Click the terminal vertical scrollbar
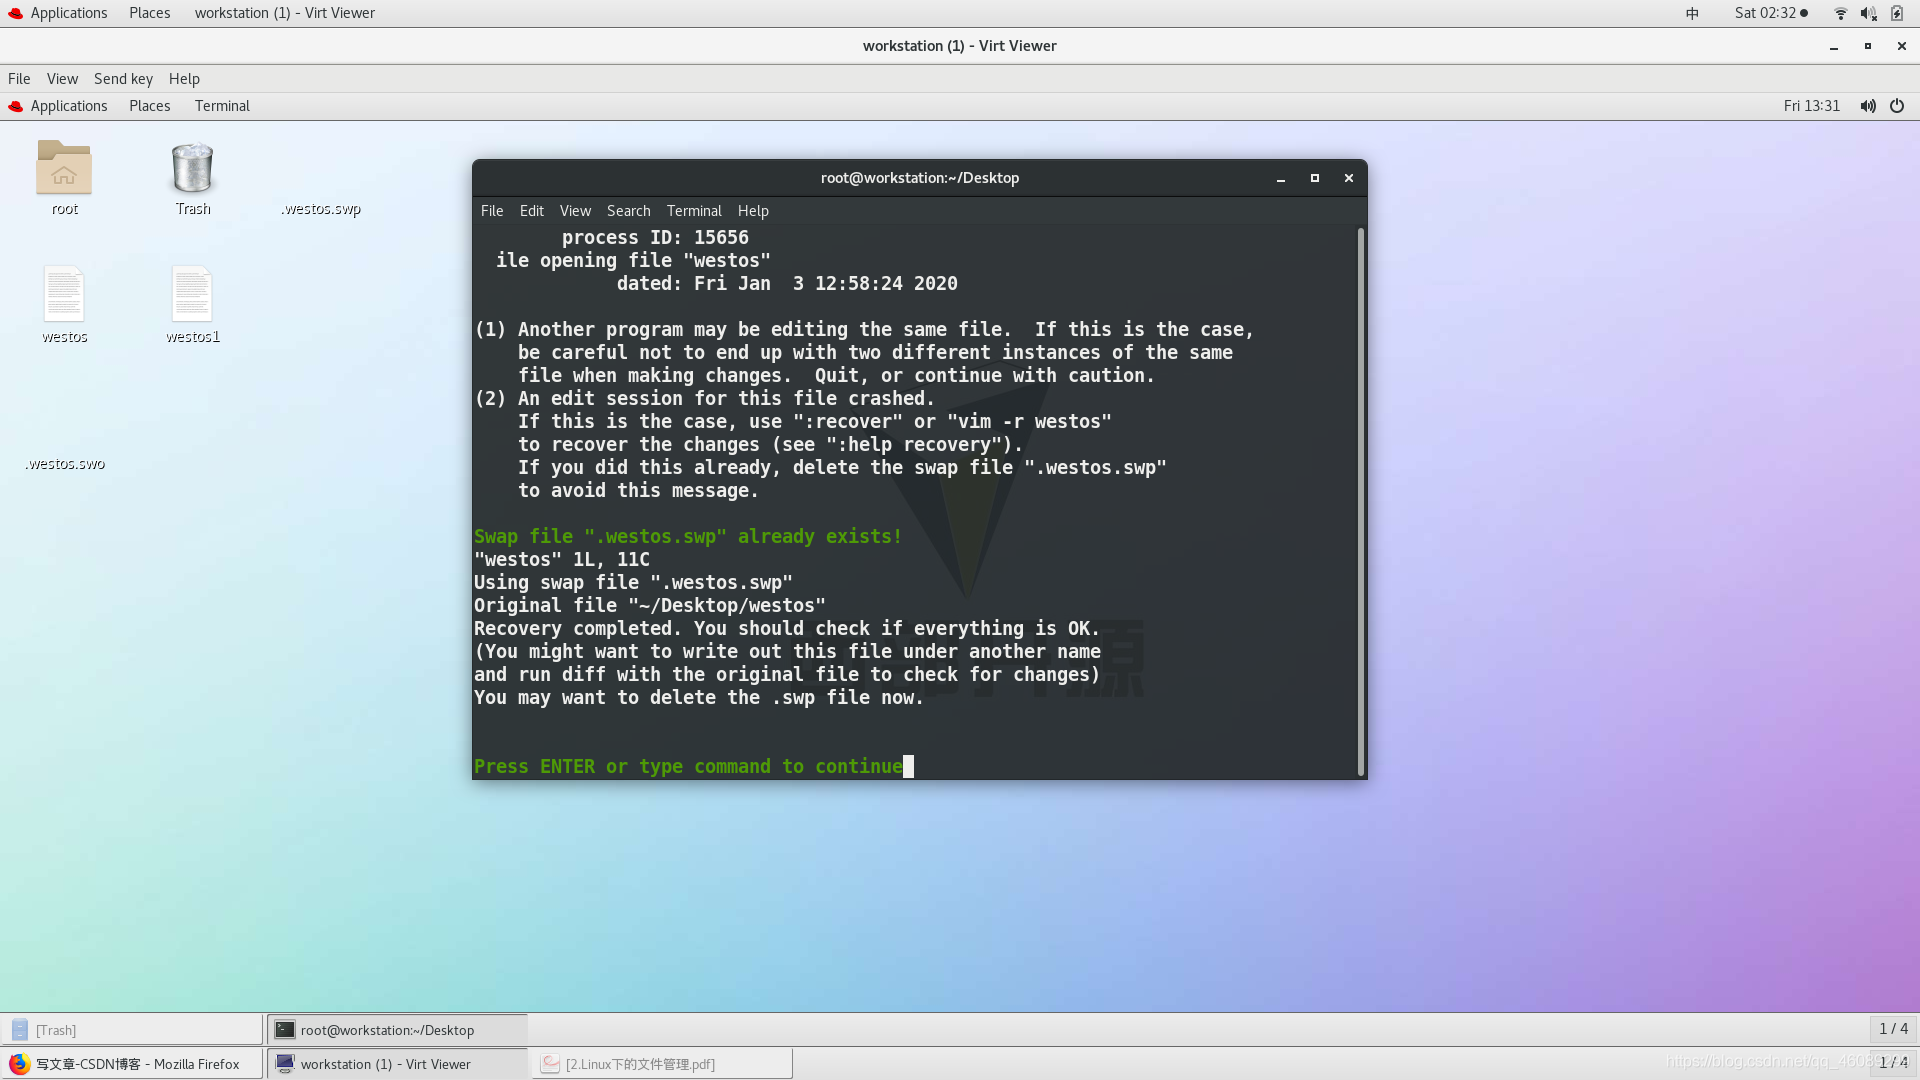The image size is (1920, 1080). (1360, 501)
